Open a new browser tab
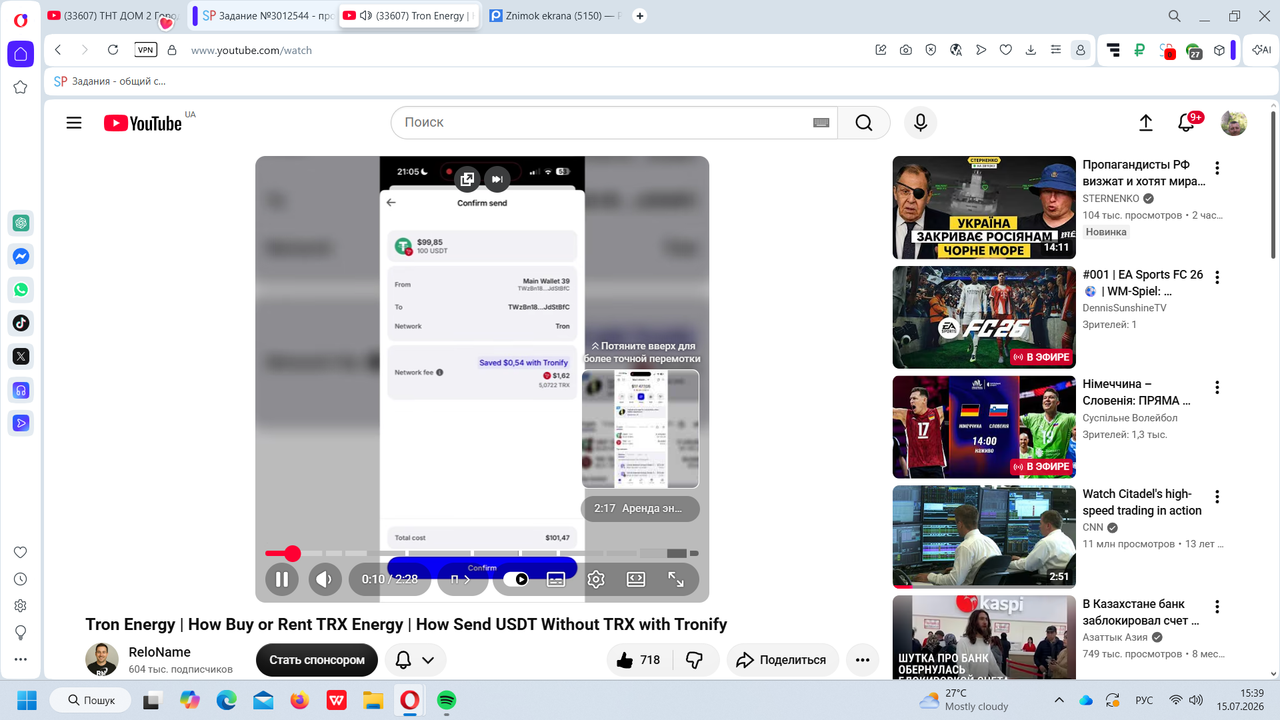This screenshot has height=720, width=1280. tap(640, 16)
